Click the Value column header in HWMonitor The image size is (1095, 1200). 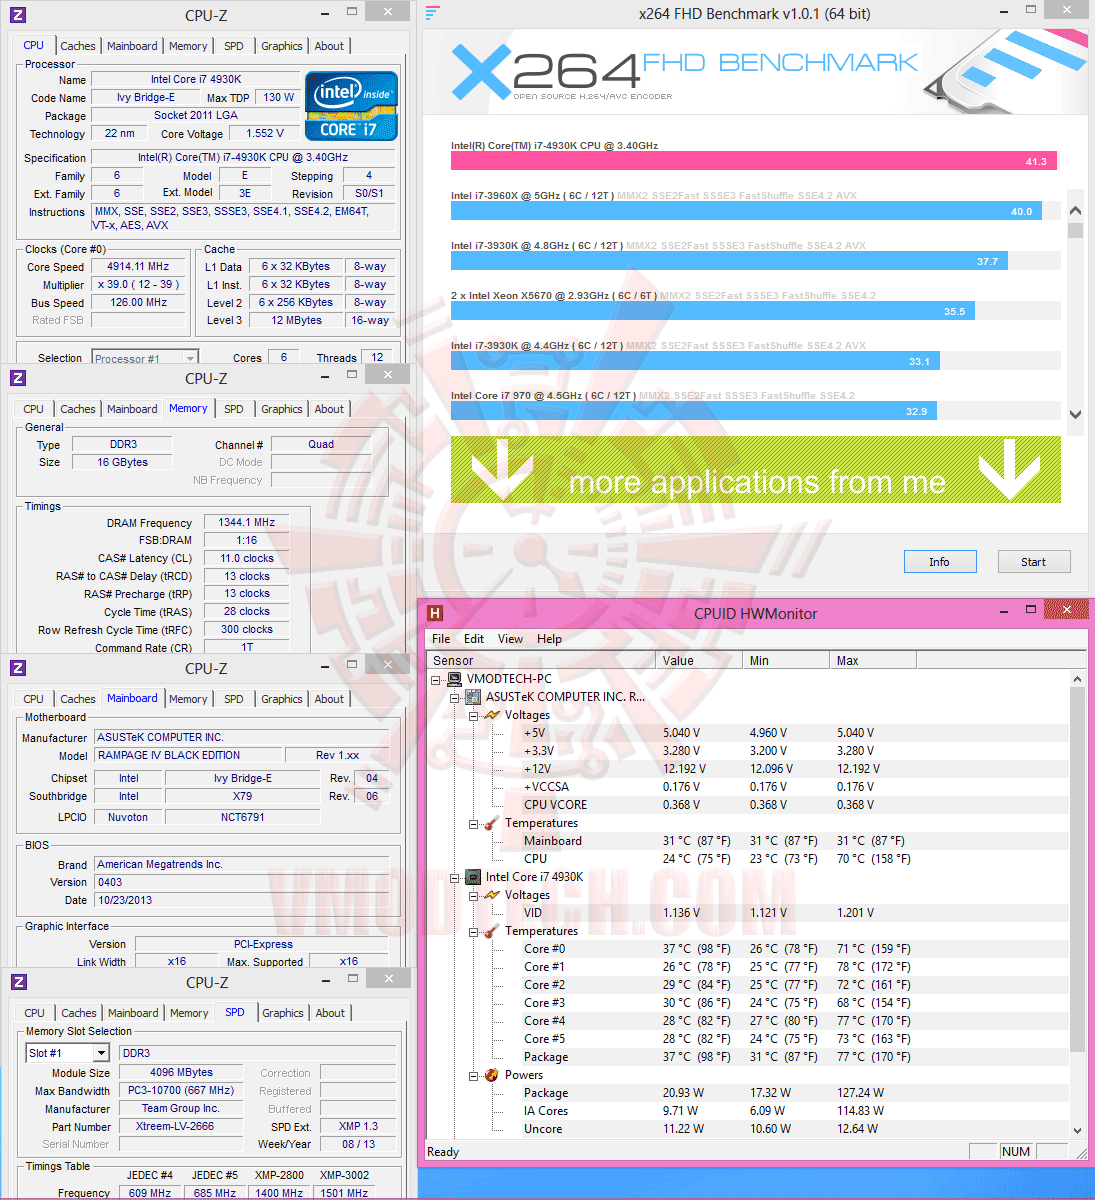[700, 660]
